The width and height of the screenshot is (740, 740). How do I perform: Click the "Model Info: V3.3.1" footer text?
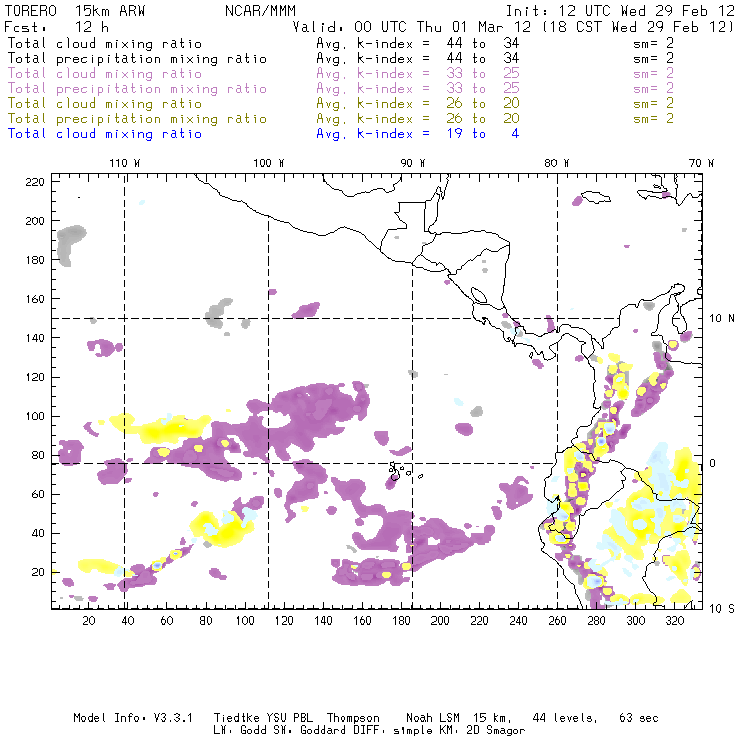[x=133, y=718]
